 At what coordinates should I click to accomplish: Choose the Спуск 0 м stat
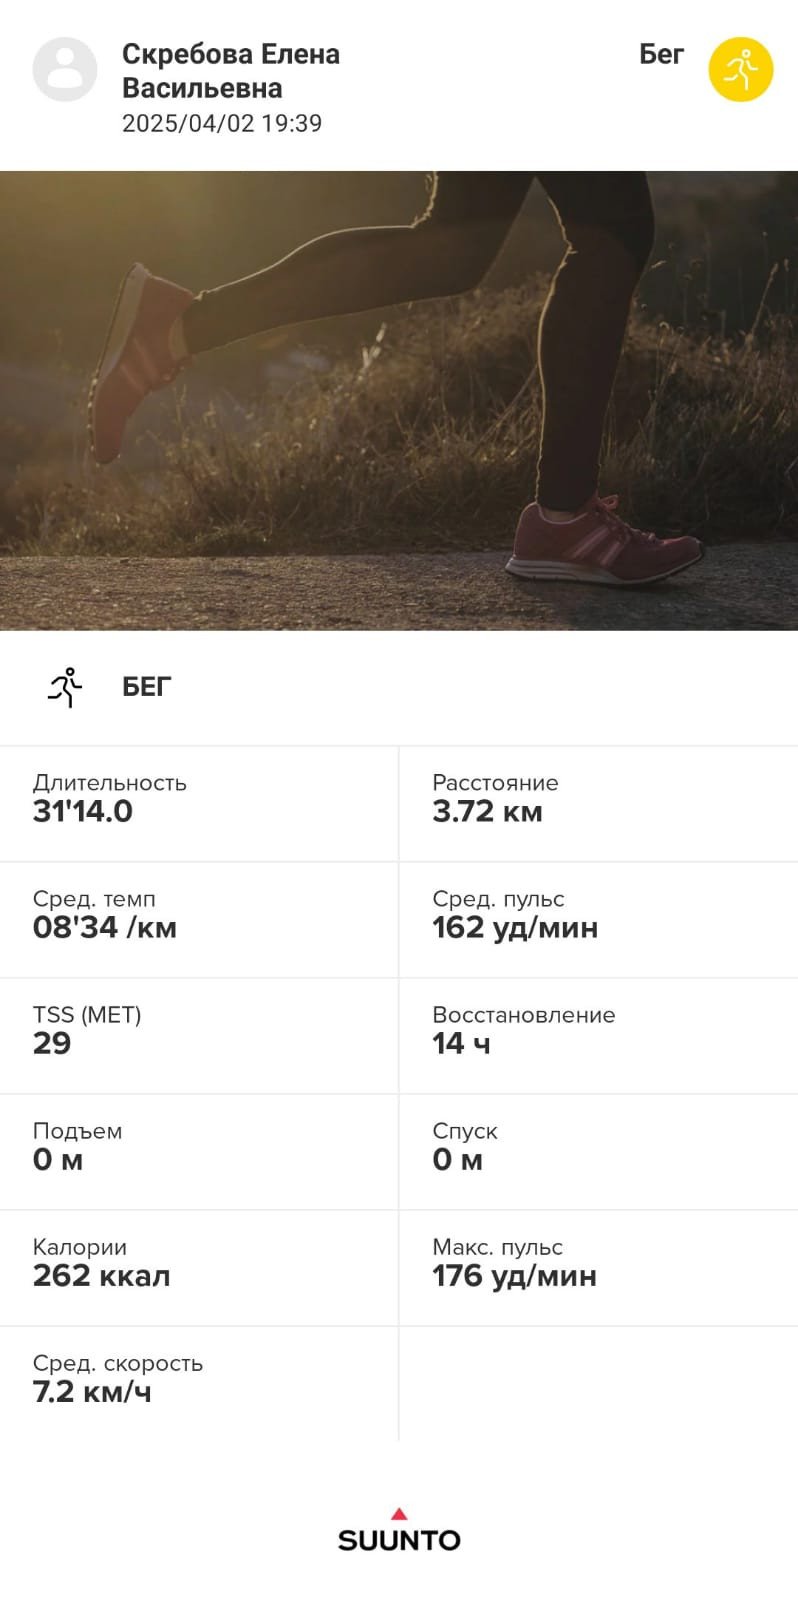click(599, 1151)
